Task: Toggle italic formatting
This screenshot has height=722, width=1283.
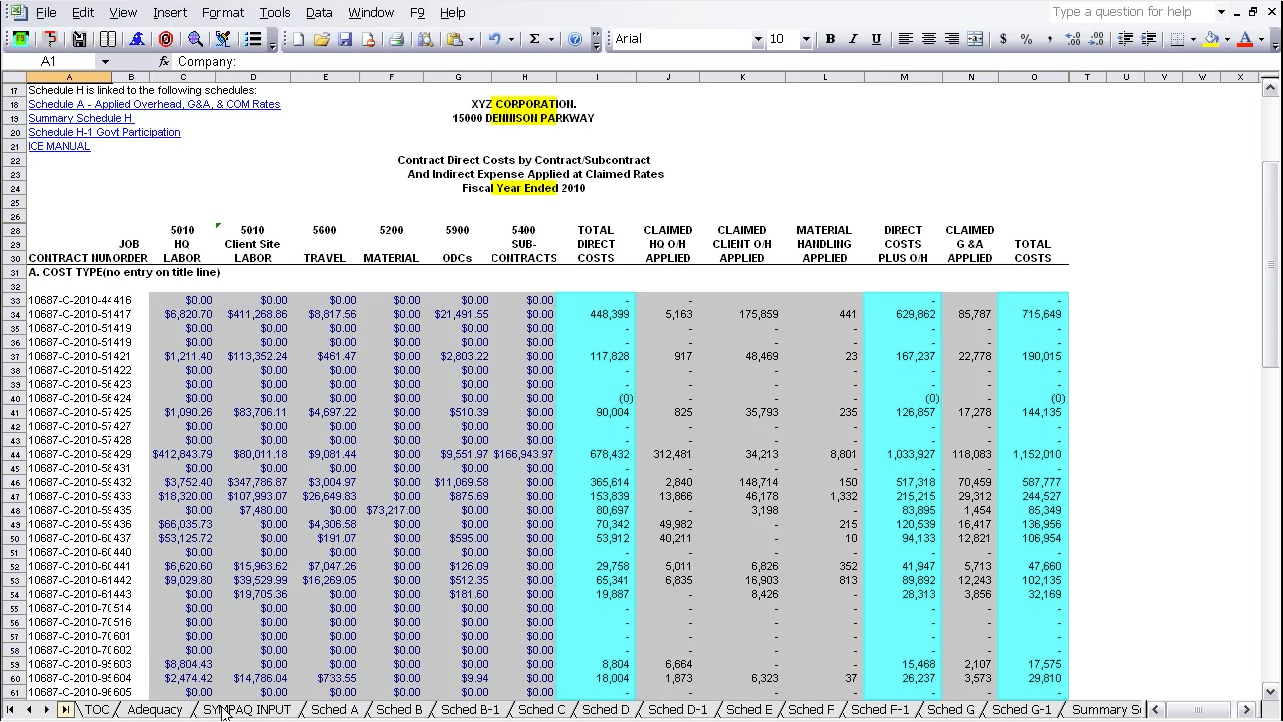Action: point(852,39)
